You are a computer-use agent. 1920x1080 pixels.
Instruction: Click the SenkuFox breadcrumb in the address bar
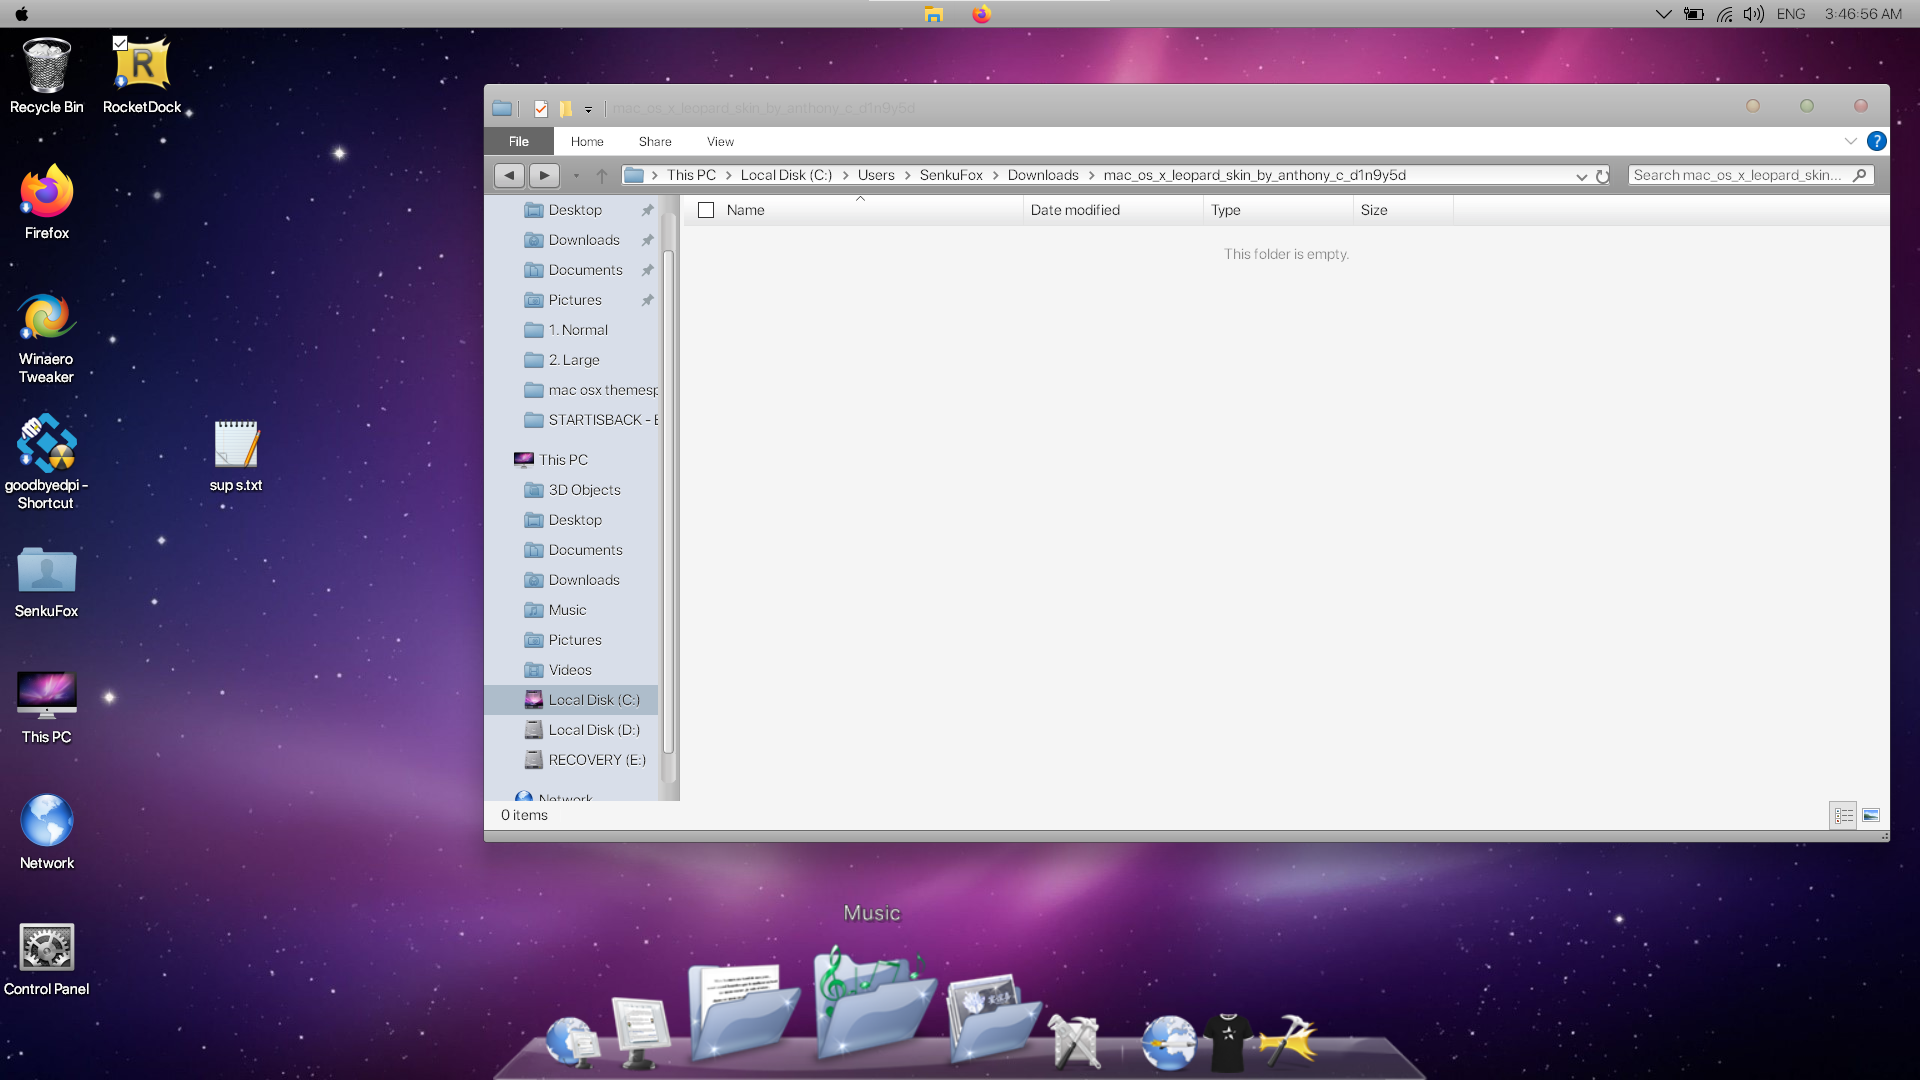click(950, 175)
